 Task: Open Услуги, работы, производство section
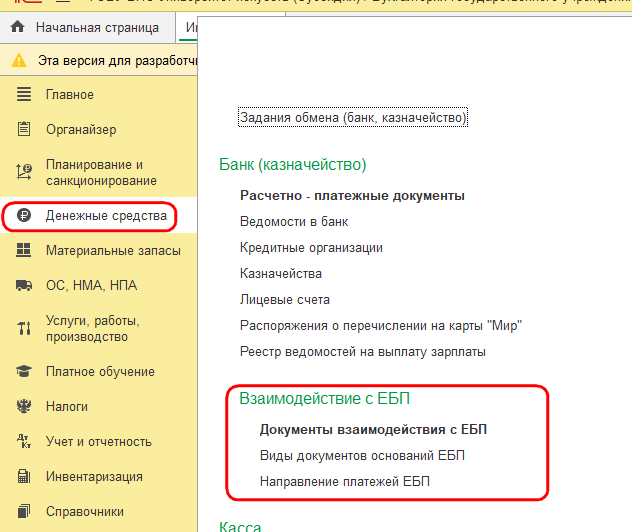93,328
